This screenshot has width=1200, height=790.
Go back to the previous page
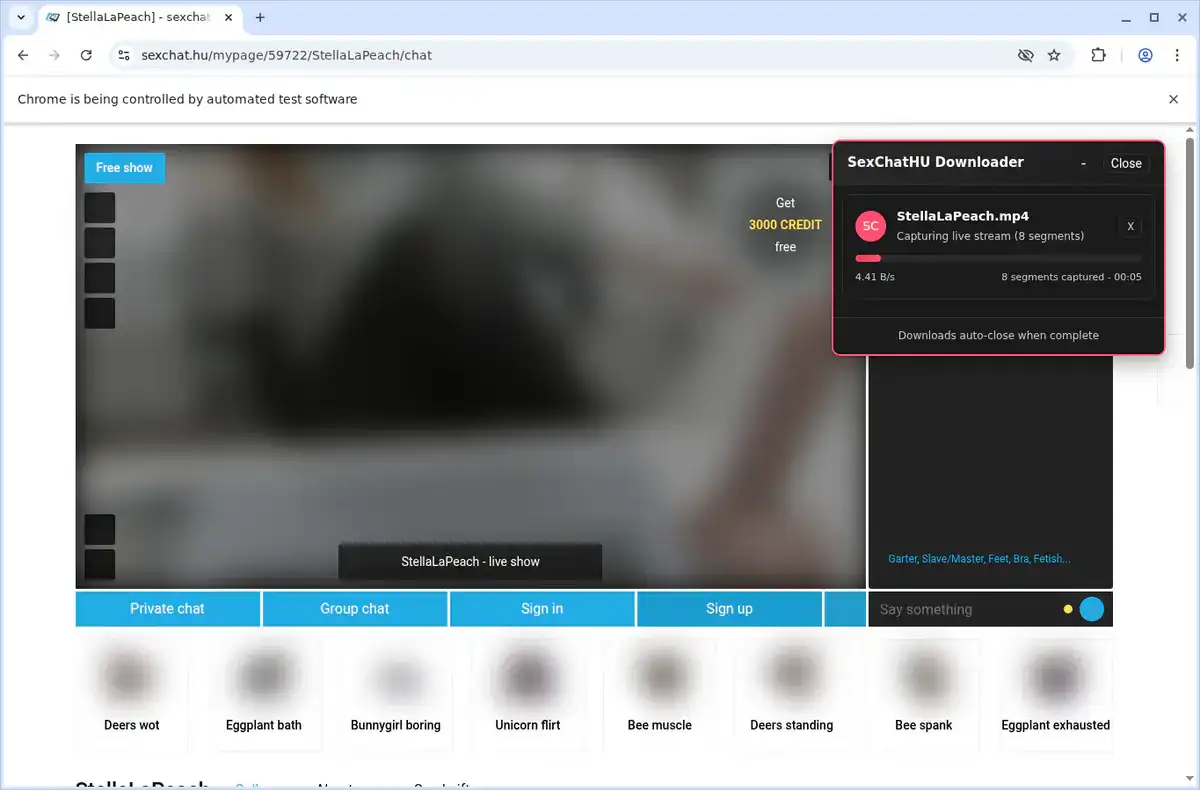(23, 55)
